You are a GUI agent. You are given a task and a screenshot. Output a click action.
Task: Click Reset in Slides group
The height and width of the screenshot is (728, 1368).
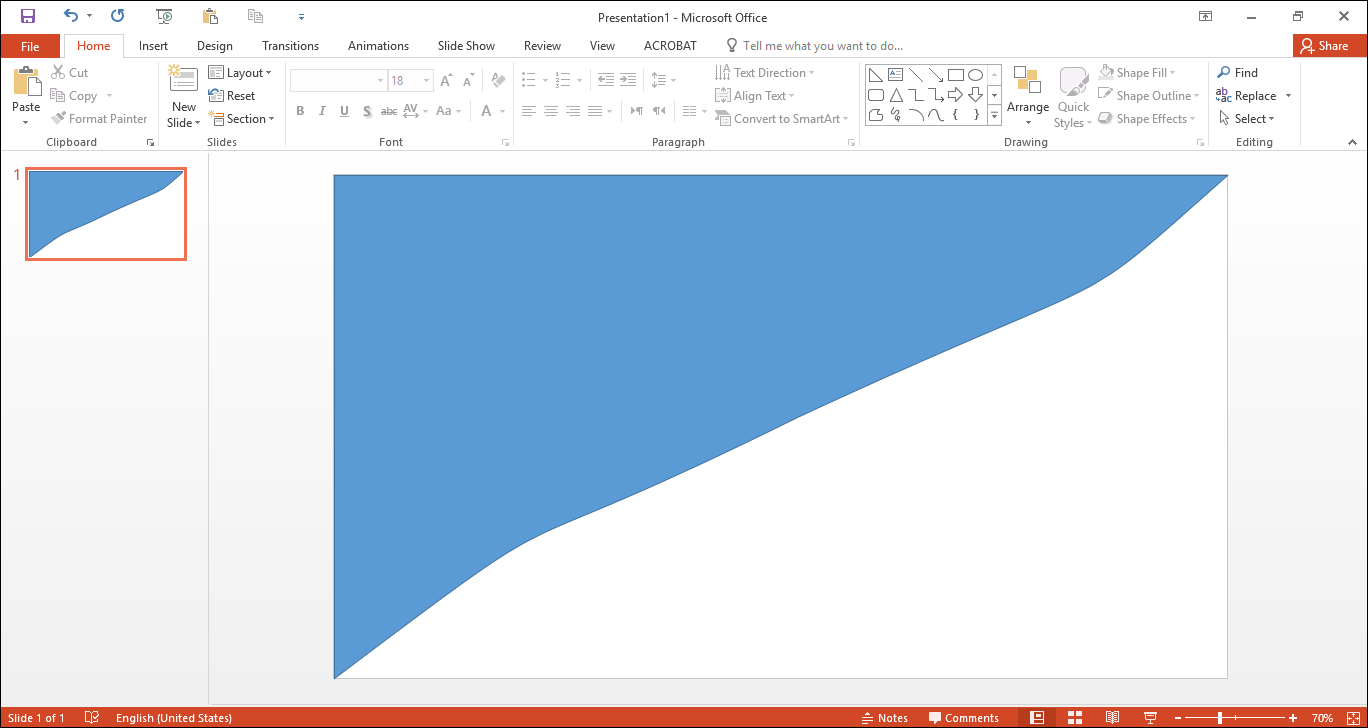[232, 96]
